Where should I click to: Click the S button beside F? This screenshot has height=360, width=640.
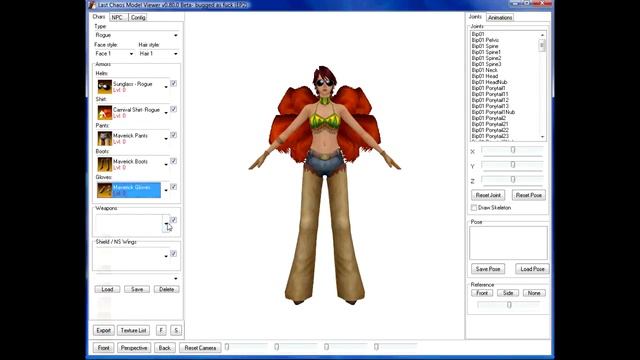176,330
